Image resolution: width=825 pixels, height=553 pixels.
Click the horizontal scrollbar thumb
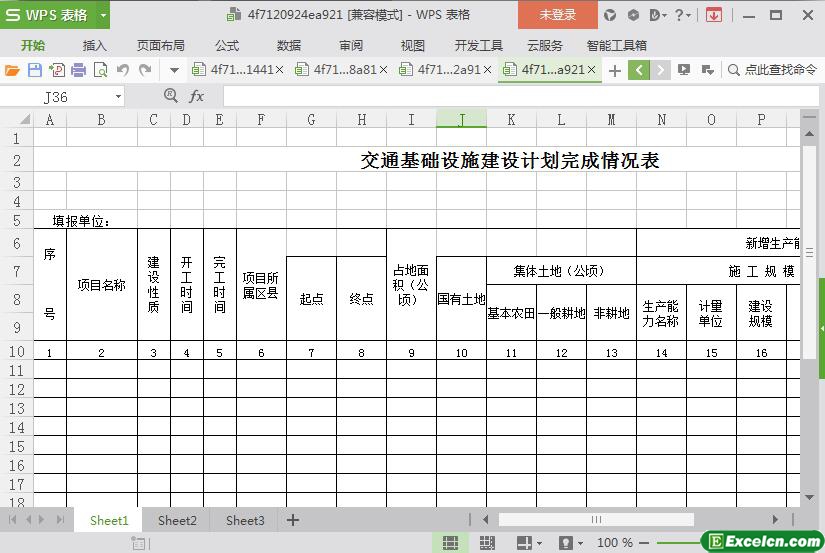[596, 520]
